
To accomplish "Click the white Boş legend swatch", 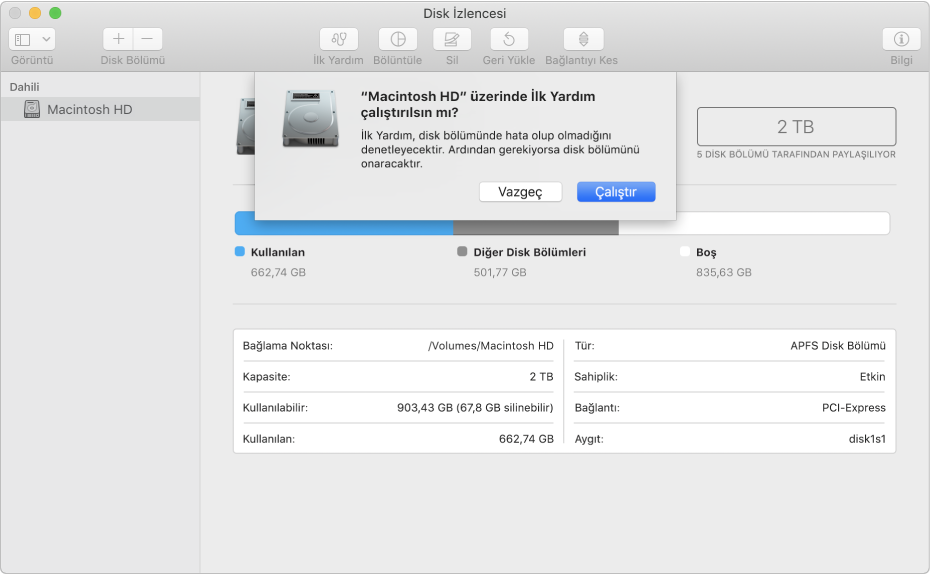I will [x=685, y=251].
